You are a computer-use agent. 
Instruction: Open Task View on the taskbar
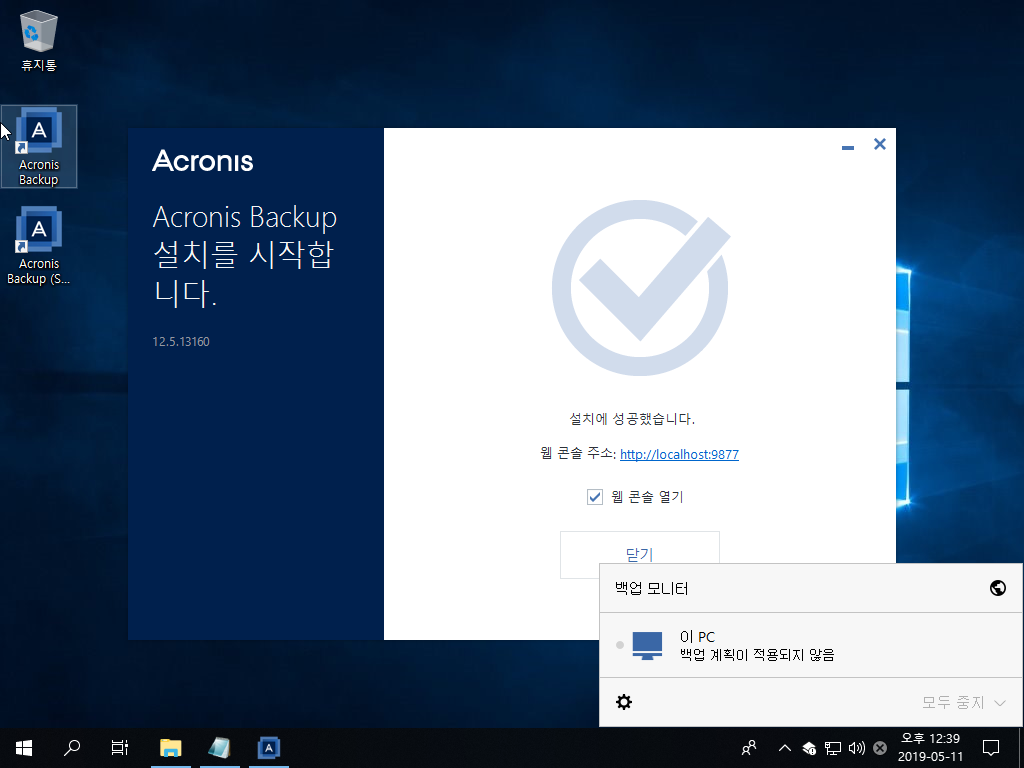pos(120,748)
